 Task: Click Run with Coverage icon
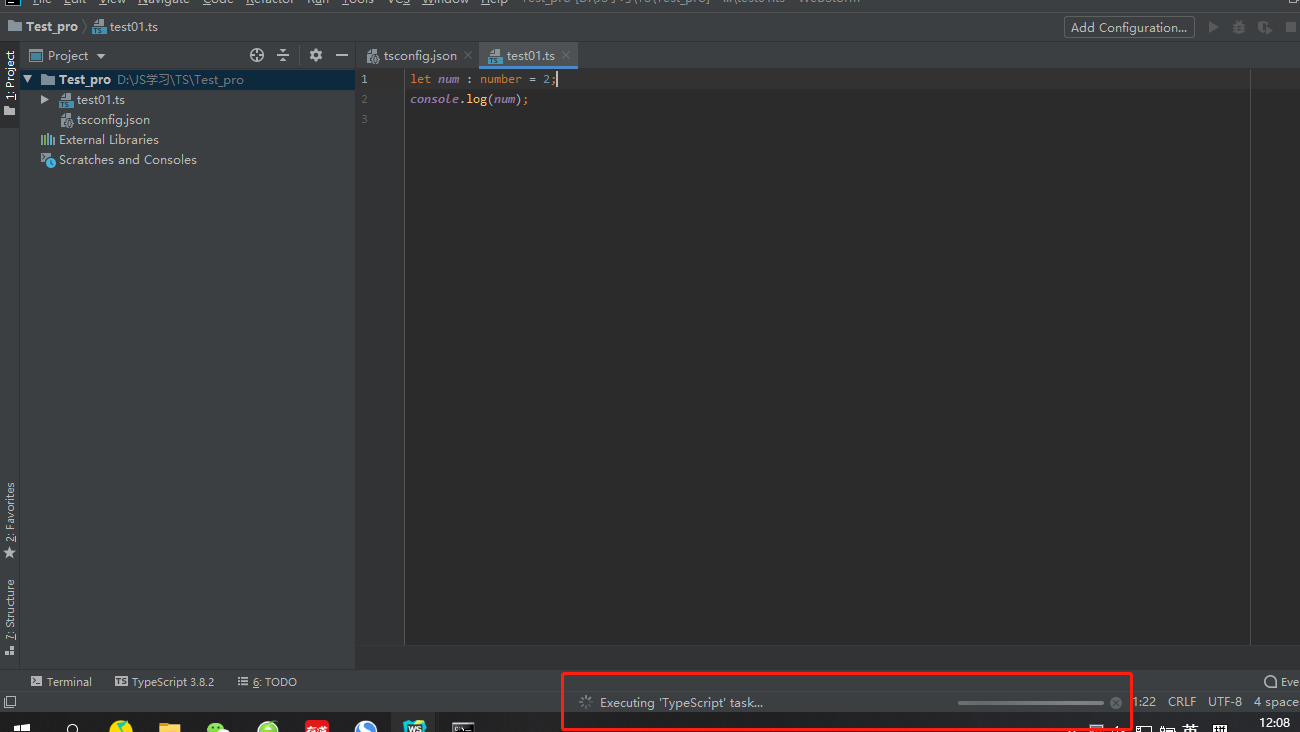[x=1265, y=27]
